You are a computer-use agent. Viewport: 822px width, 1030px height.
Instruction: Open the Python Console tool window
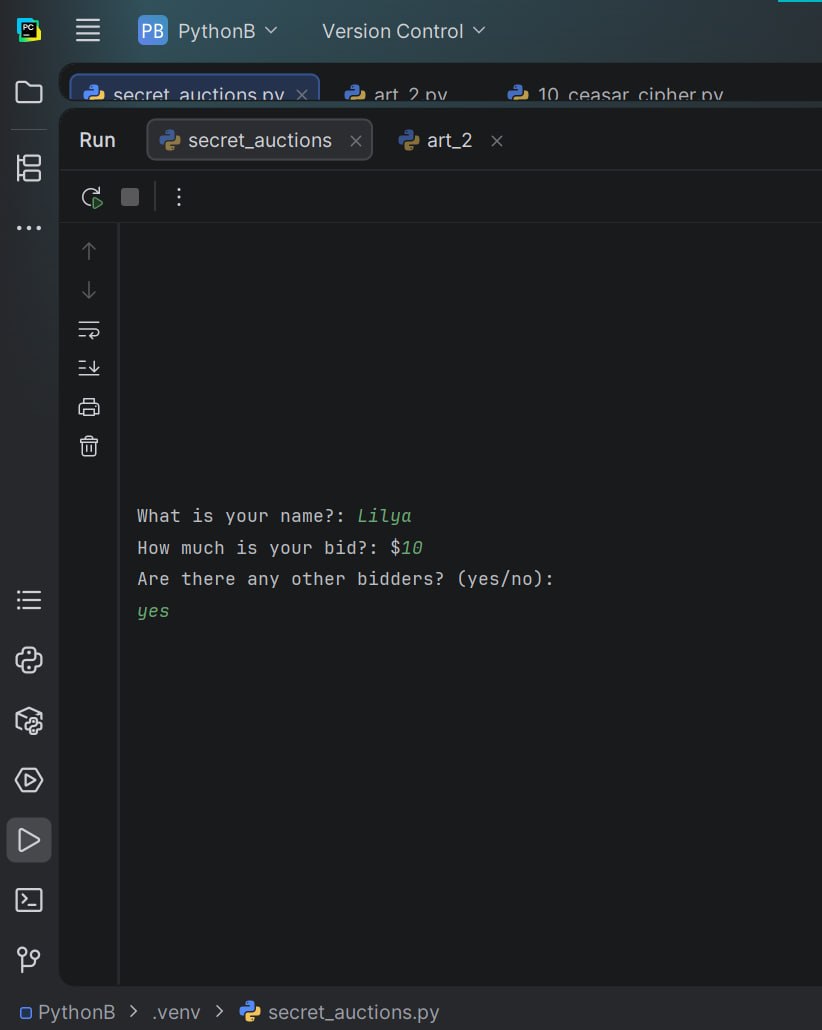(x=29, y=660)
